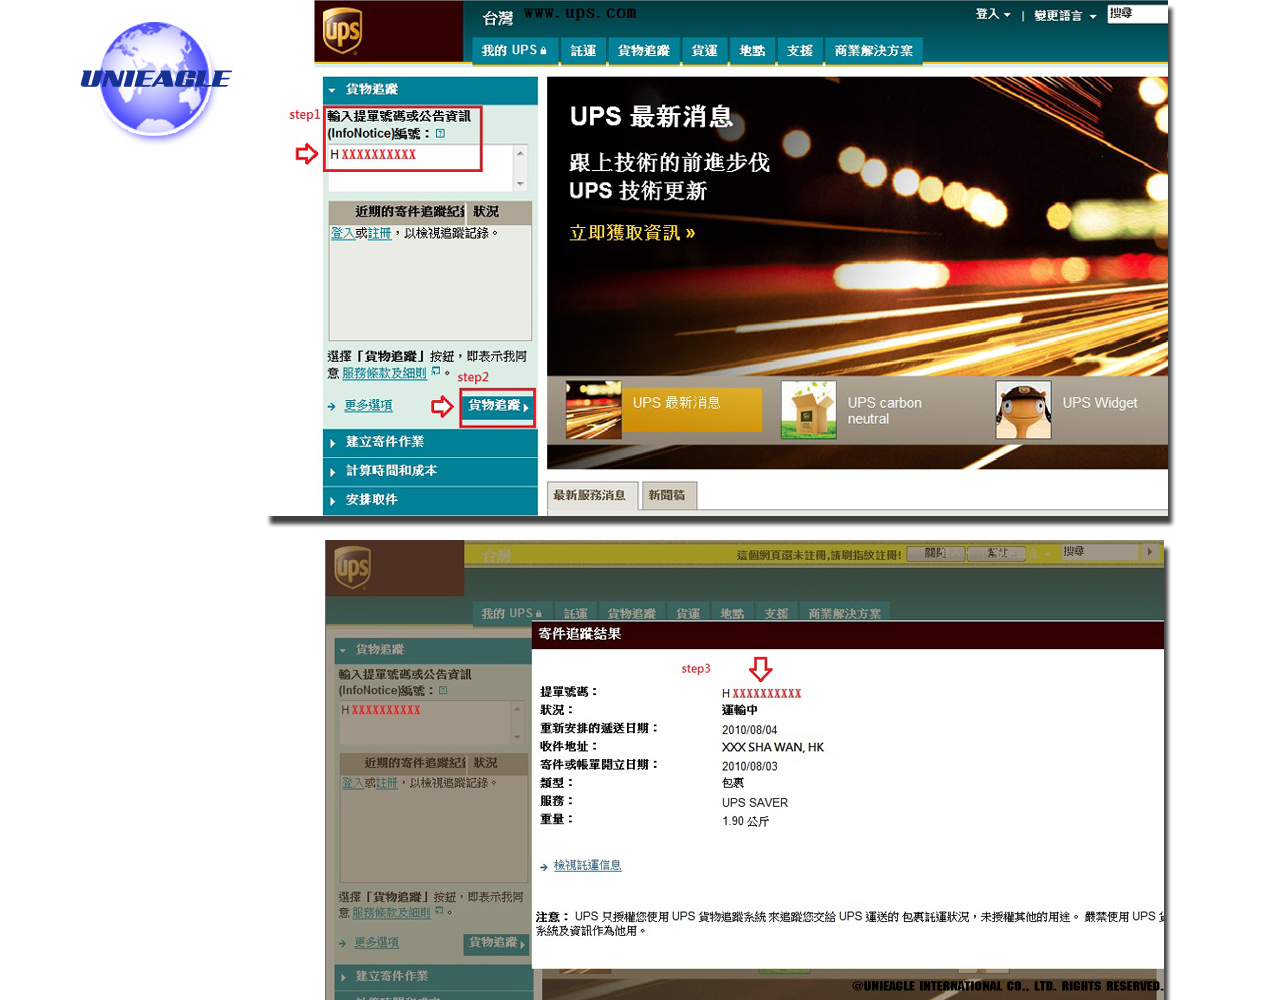This screenshot has height=1000, width=1280.
Task: Expand the 安排取件 section
Action: [430, 500]
